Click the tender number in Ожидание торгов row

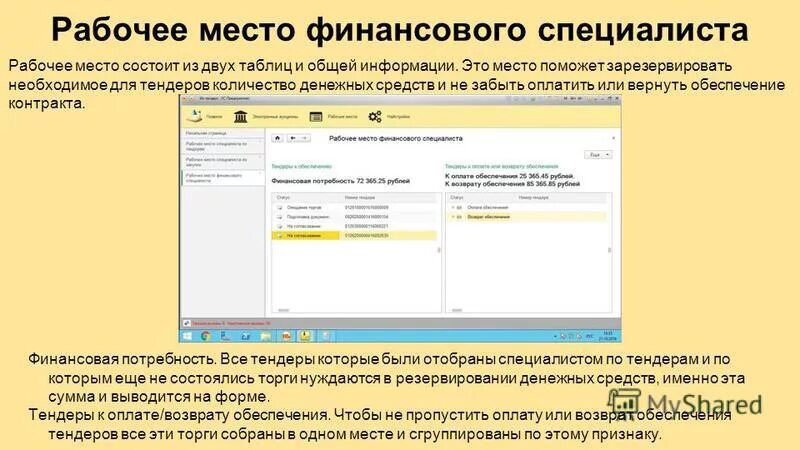(367, 208)
